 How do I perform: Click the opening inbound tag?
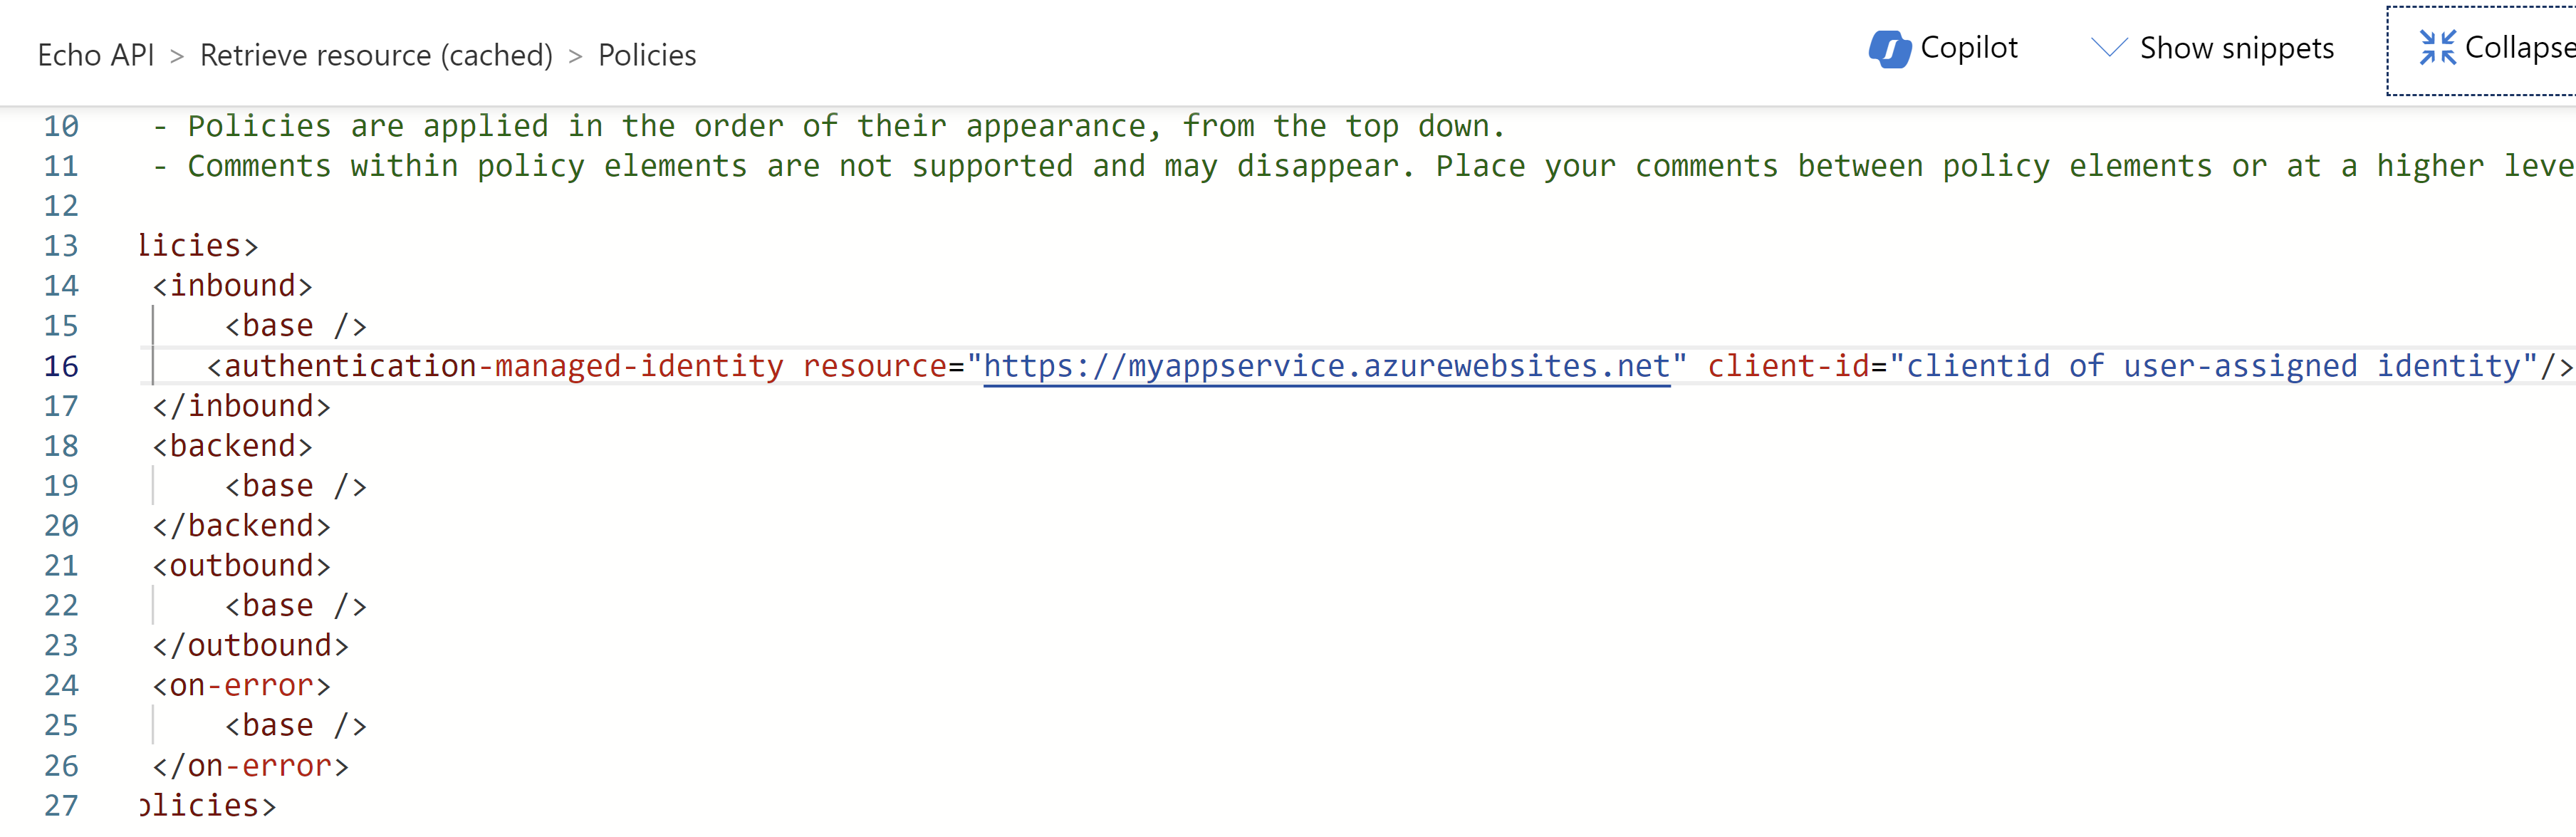pyautogui.click(x=232, y=286)
